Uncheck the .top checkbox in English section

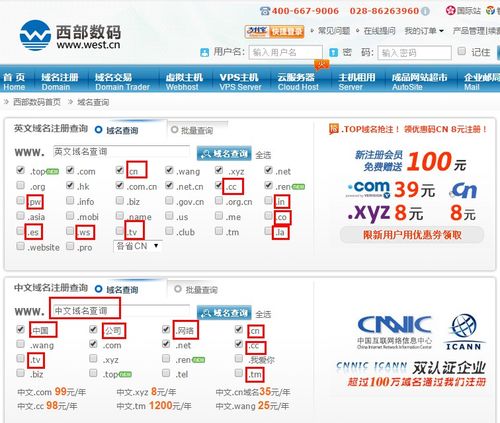pyautogui.click(x=21, y=170)
